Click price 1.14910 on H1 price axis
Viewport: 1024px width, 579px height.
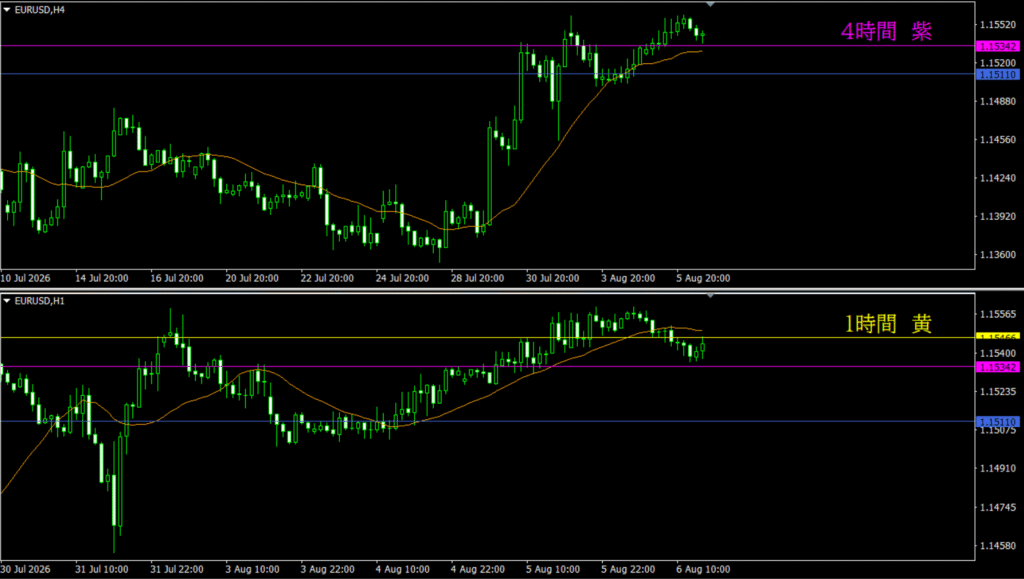tap(997, 468)
